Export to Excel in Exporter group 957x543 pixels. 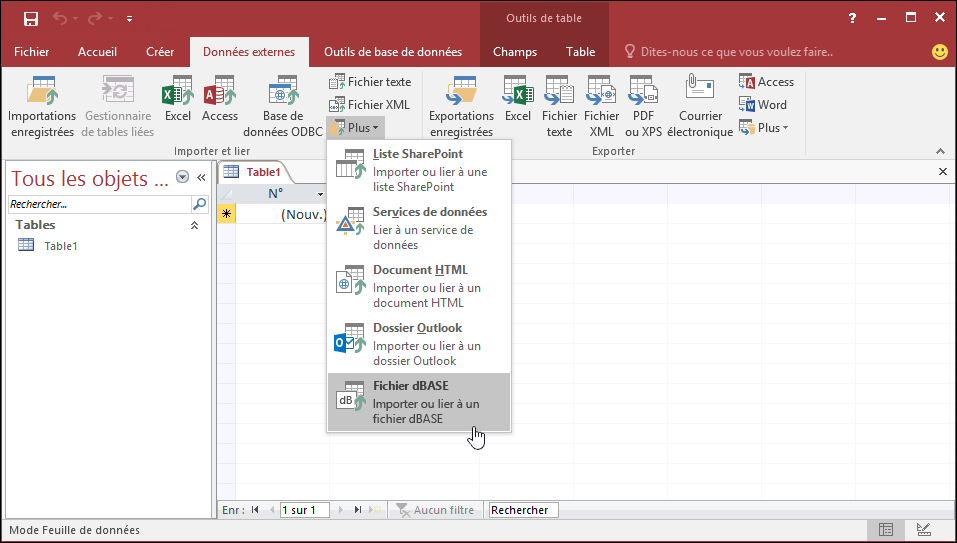point(518,99)
